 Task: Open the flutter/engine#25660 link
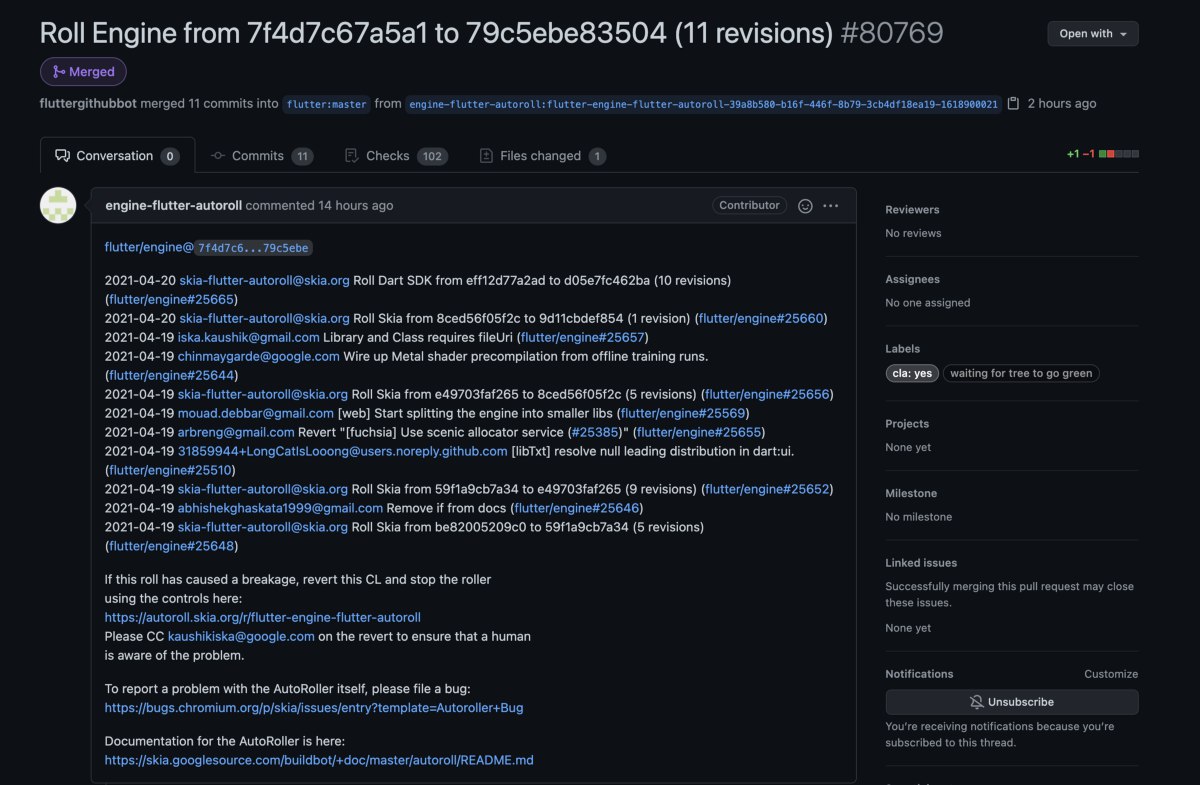point(761,318)
